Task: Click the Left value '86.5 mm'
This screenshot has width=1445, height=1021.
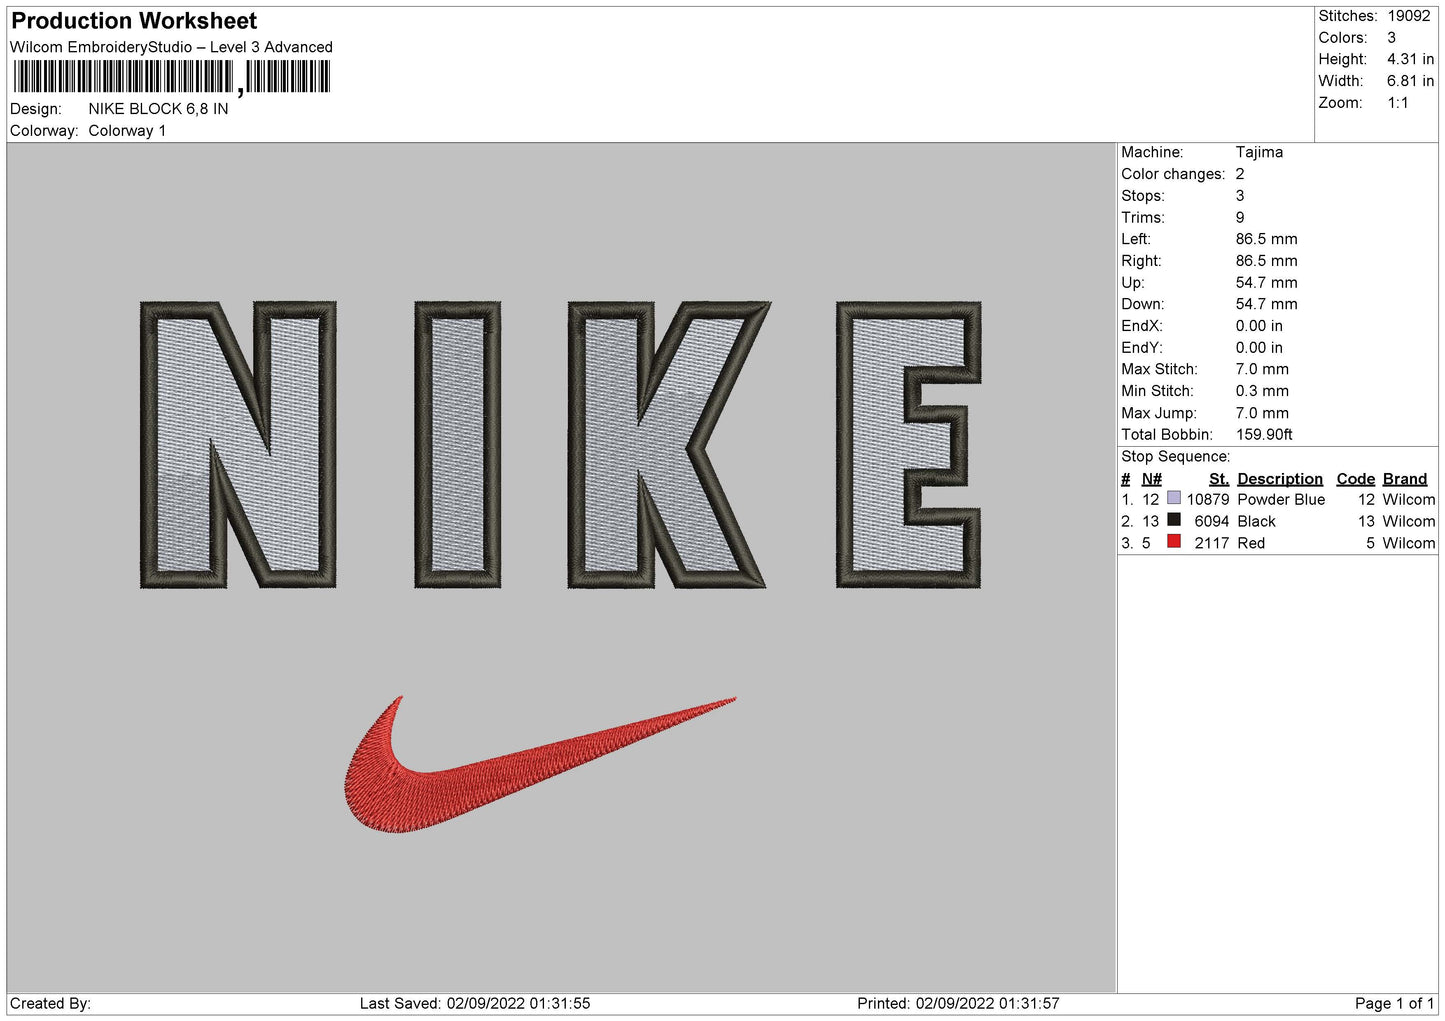Action: coord(1266,239)
